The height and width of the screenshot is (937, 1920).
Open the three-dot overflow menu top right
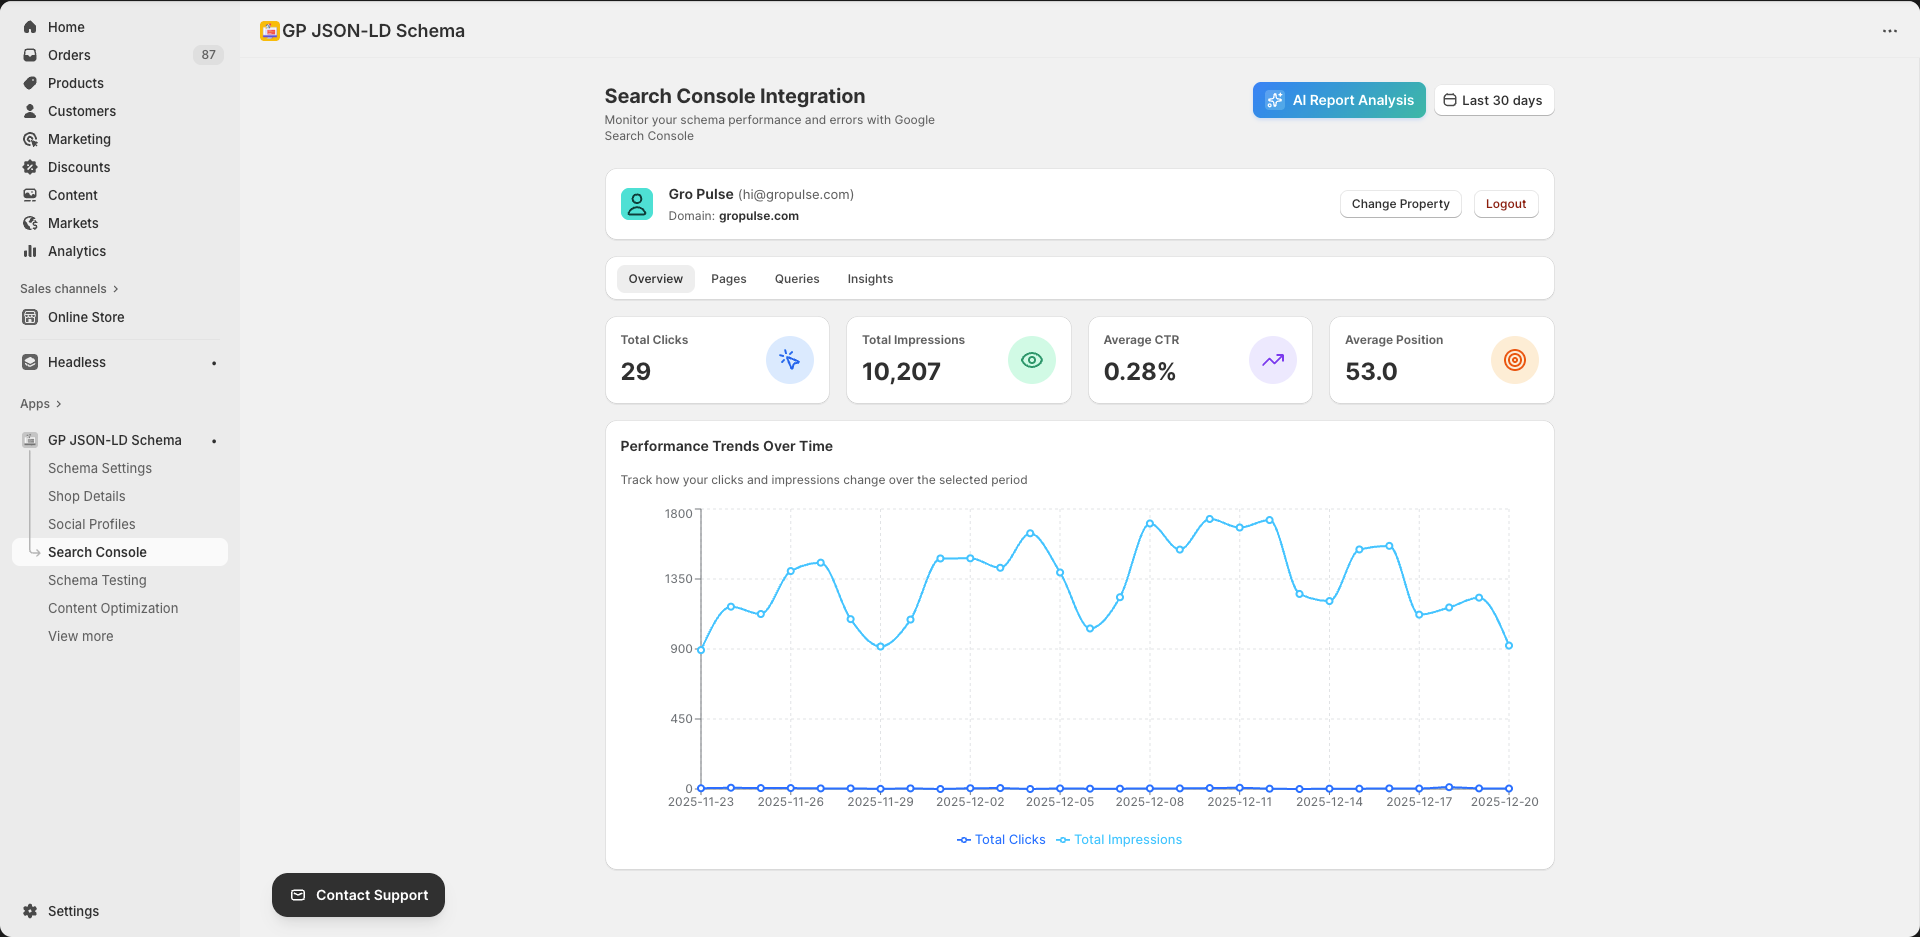coord(1890,31)
